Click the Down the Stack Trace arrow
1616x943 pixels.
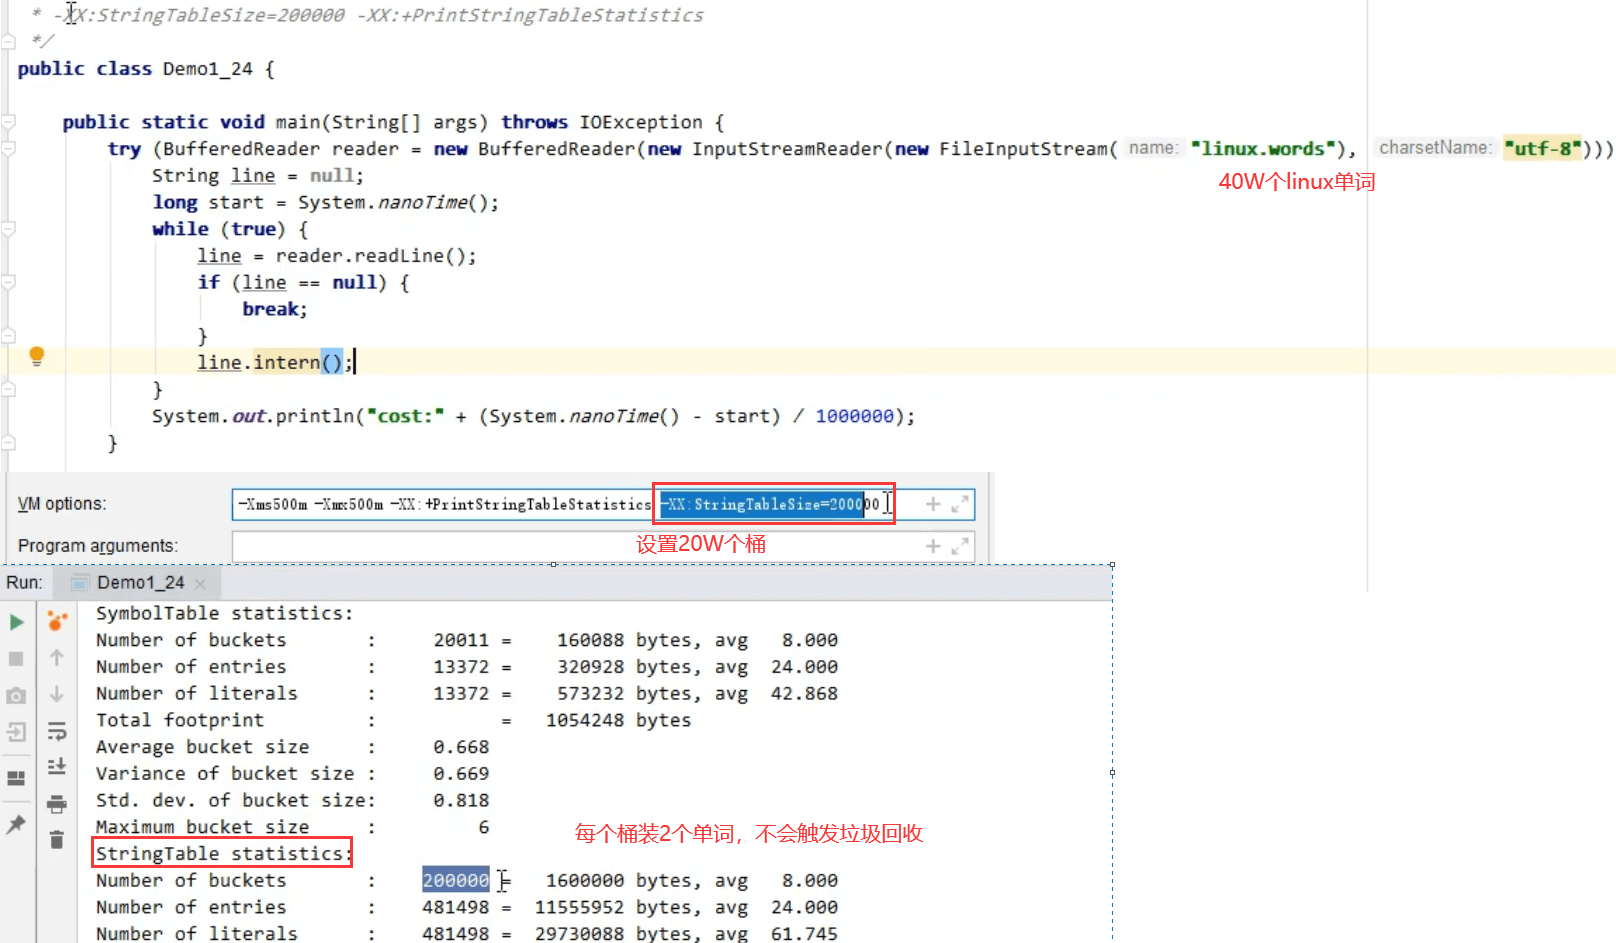pyautogui.click(x=57, y=694)
